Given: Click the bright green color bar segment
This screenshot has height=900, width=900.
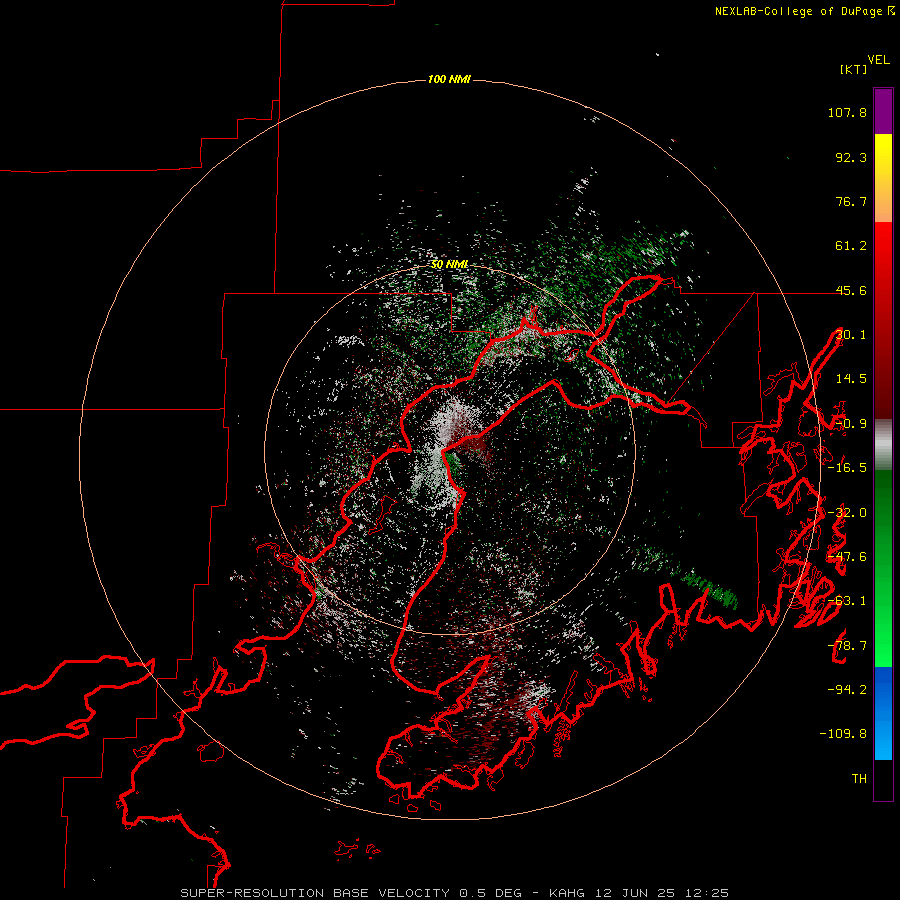Looking at the screenshot, I should click(x=883, y=631).
